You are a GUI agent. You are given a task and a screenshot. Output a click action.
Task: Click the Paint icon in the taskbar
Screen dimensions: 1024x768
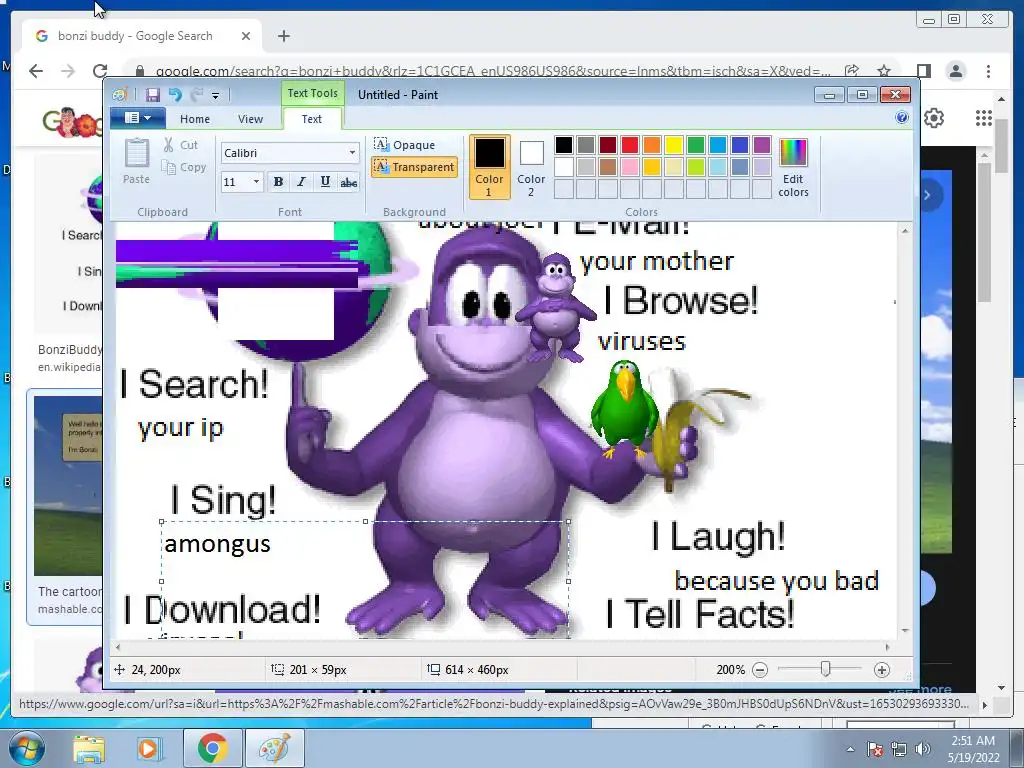pyautogui.click(x=274, y=748)
